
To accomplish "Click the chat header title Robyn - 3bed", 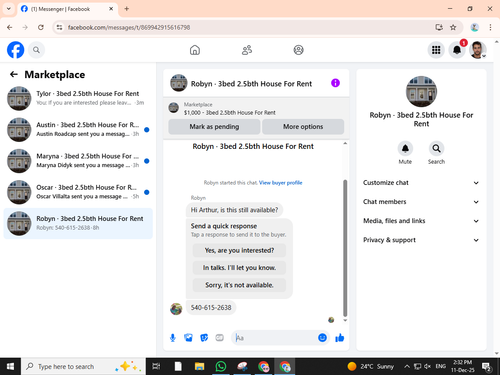I will [x=251, y=84].
